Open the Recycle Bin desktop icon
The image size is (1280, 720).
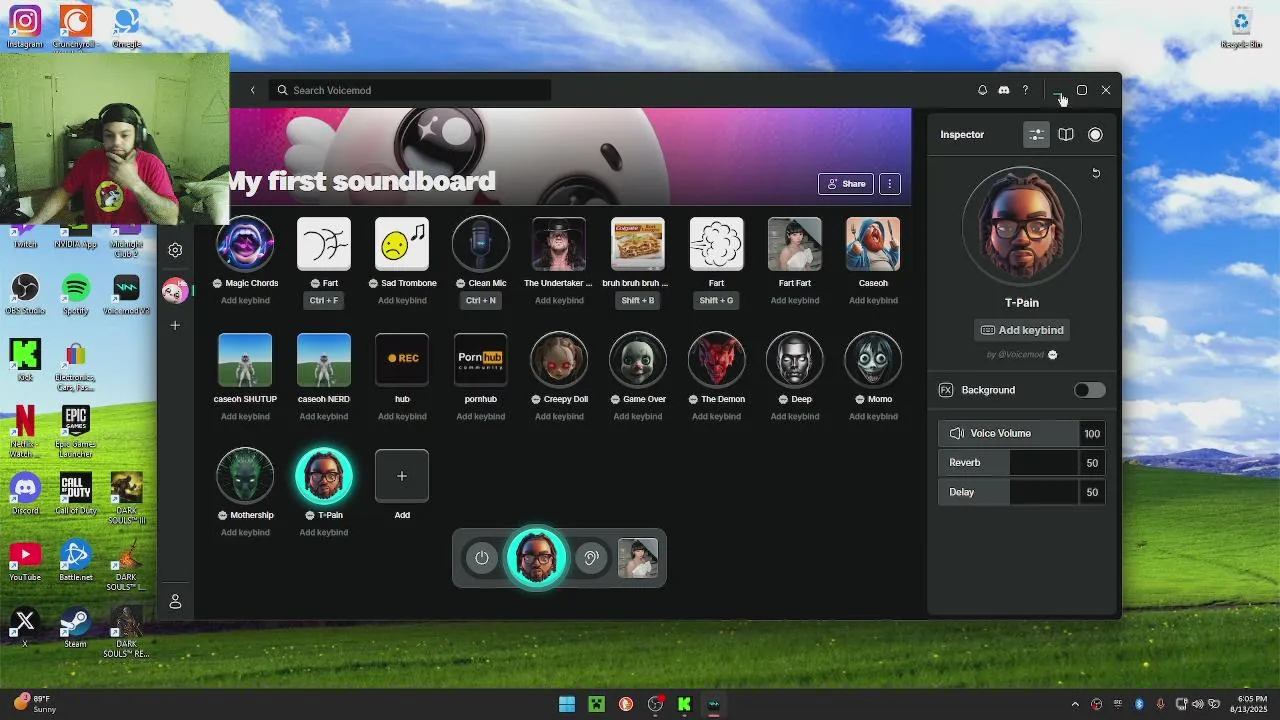pos(1241,28)
